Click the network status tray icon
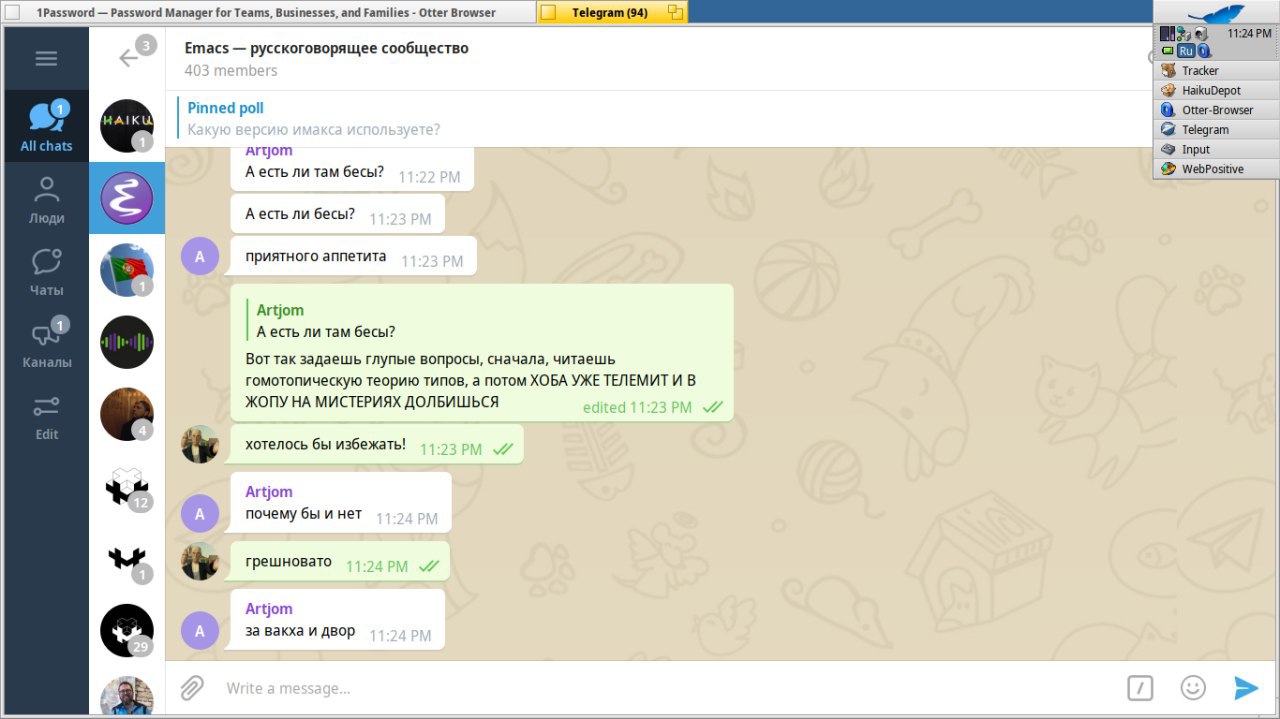The image size is (1280, 719). click(x=1184, y=33)
